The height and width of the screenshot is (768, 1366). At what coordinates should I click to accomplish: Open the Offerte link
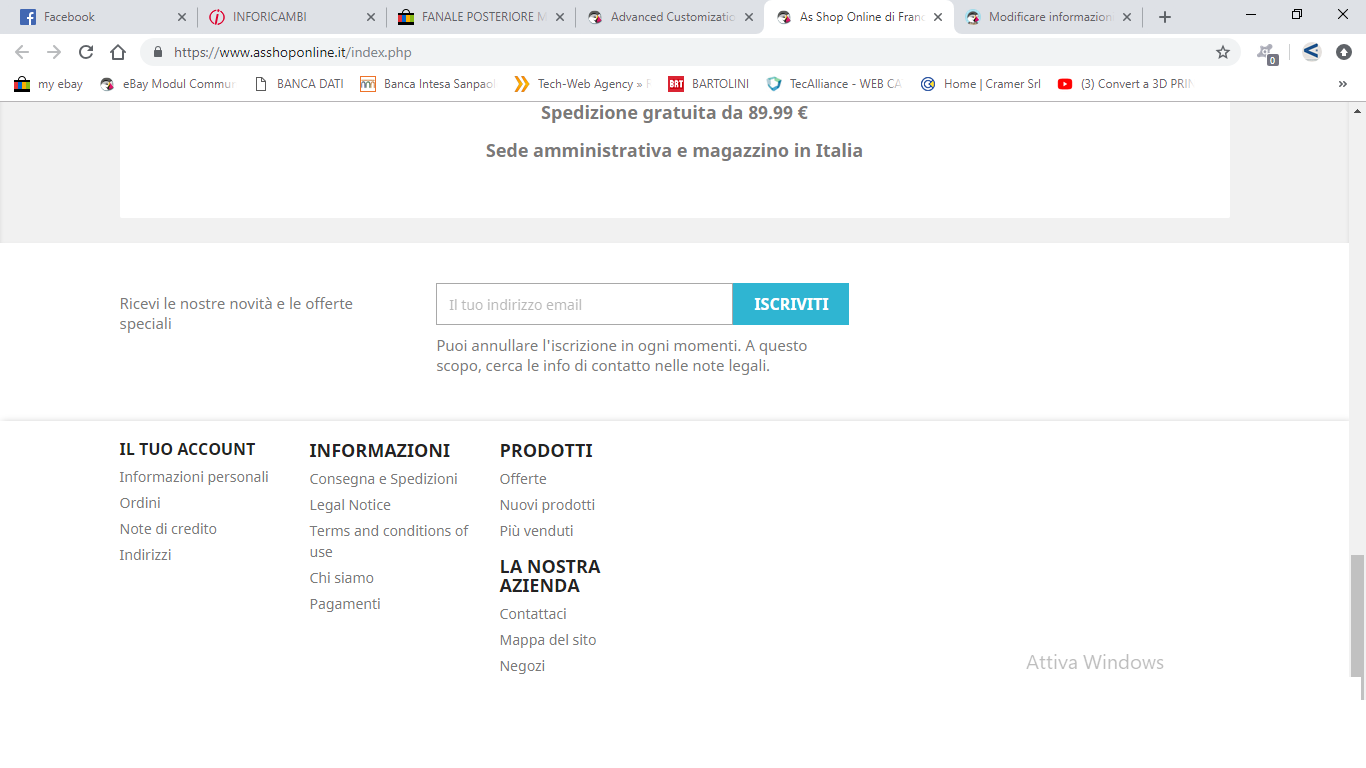tap(523, 479)
